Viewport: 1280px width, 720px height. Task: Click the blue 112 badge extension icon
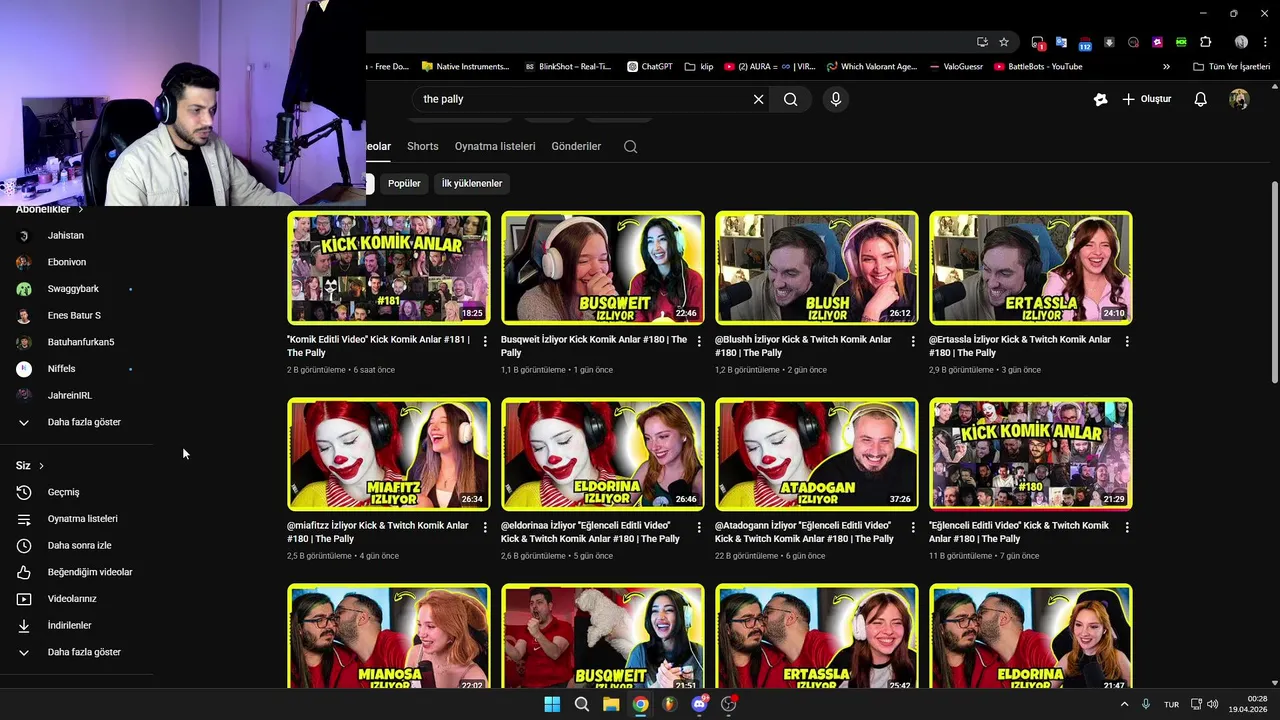point(1085,43)
